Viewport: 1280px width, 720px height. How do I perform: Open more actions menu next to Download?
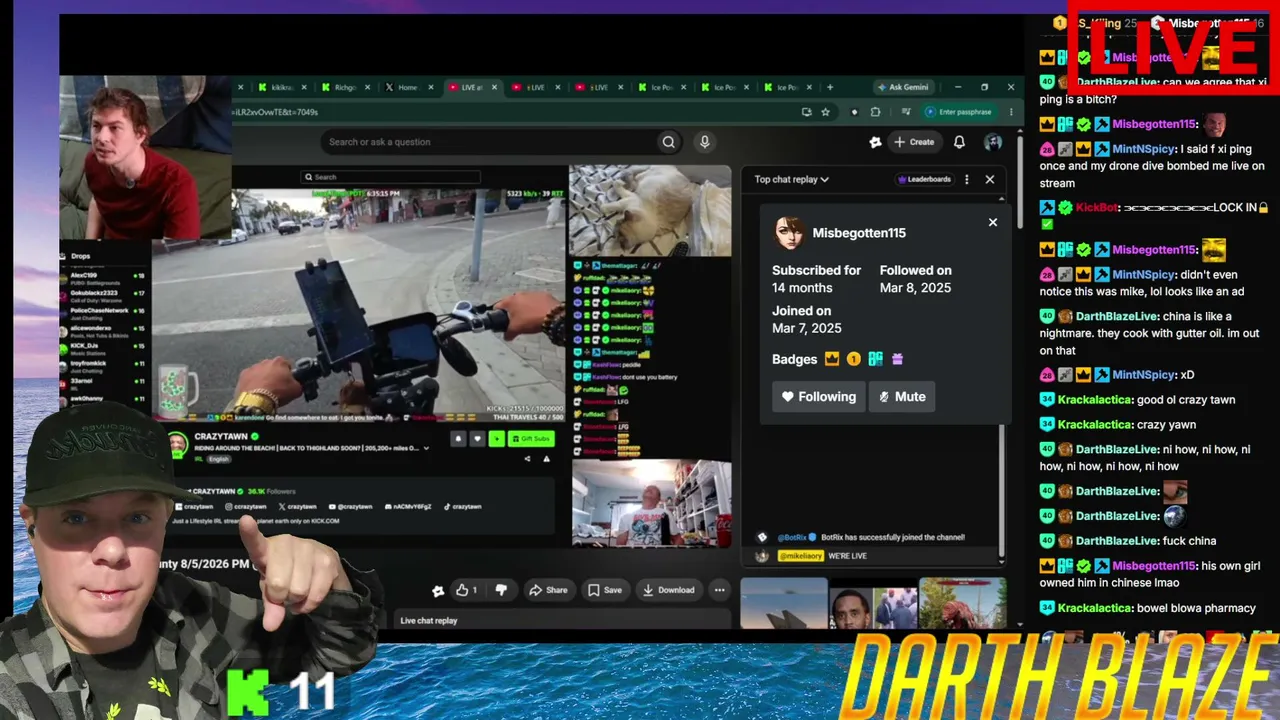tap(719, 590)
